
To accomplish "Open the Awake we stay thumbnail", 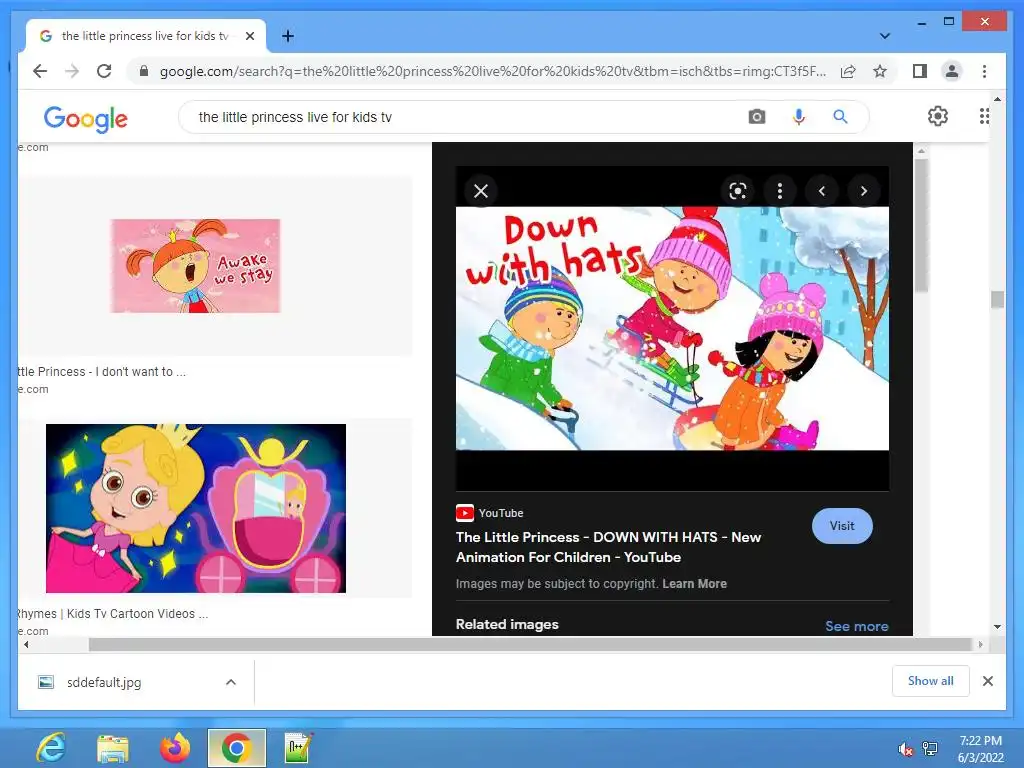I will 195,266.
